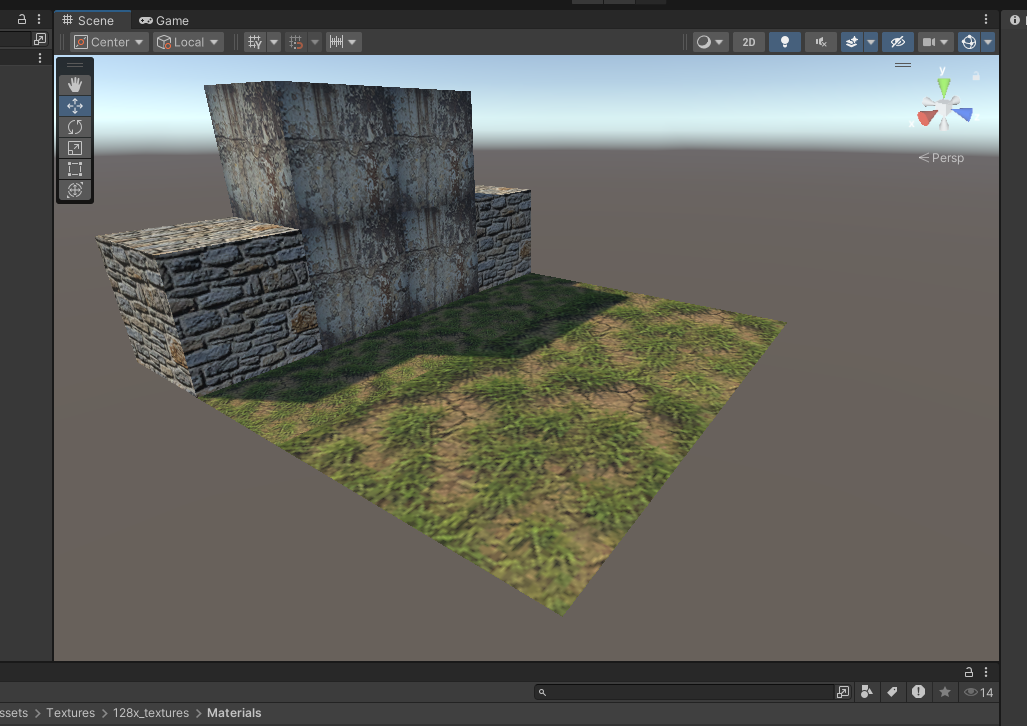Open the Gizmos dropdown arrow

[988, 42]
